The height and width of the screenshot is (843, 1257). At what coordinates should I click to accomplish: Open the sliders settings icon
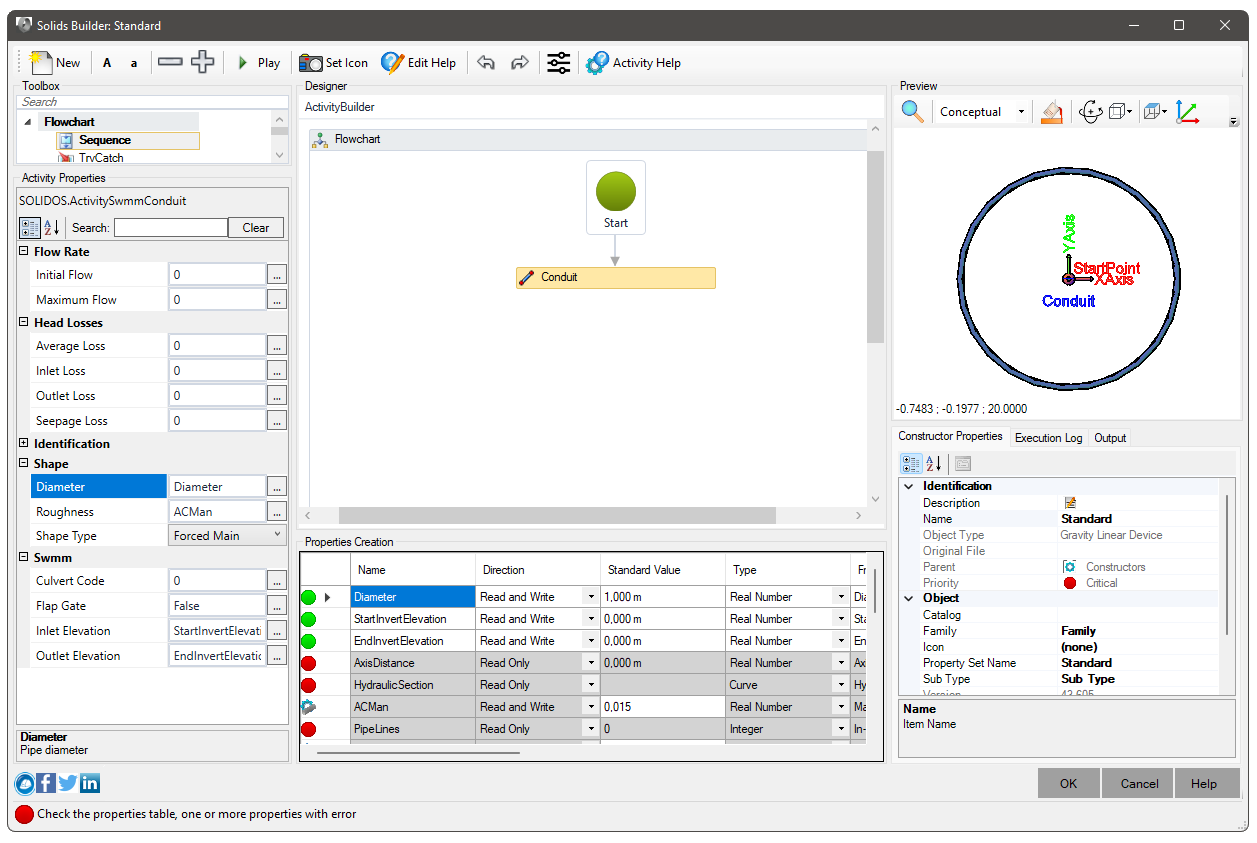(x=559, y=63)
